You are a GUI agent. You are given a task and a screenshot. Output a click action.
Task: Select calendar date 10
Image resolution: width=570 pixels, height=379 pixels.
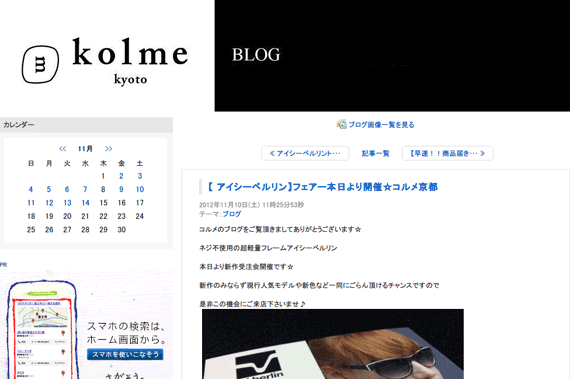(x=140, y=189)
